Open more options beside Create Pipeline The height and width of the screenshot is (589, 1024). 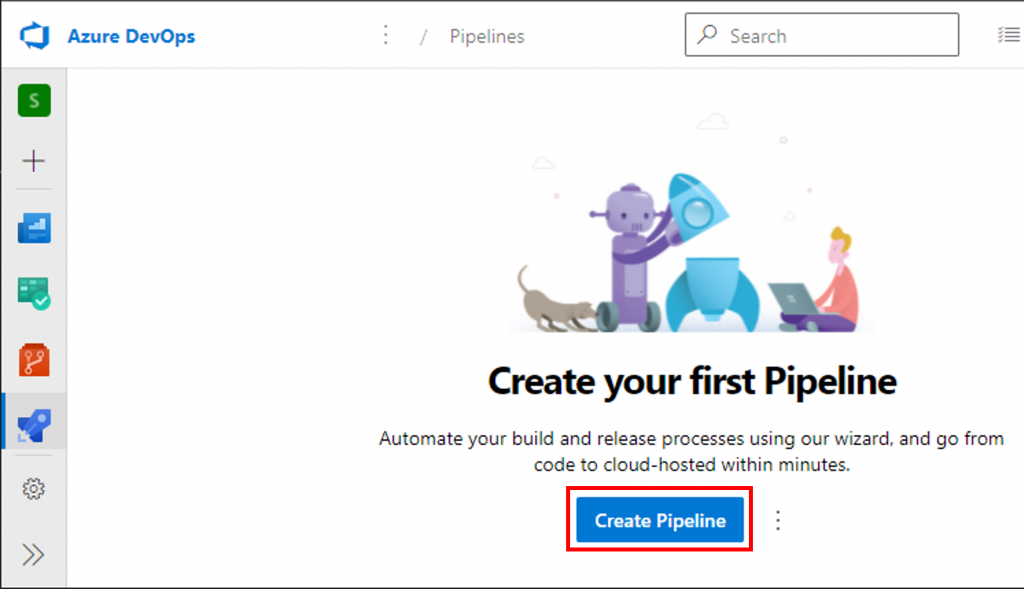(x=778, y=520)
